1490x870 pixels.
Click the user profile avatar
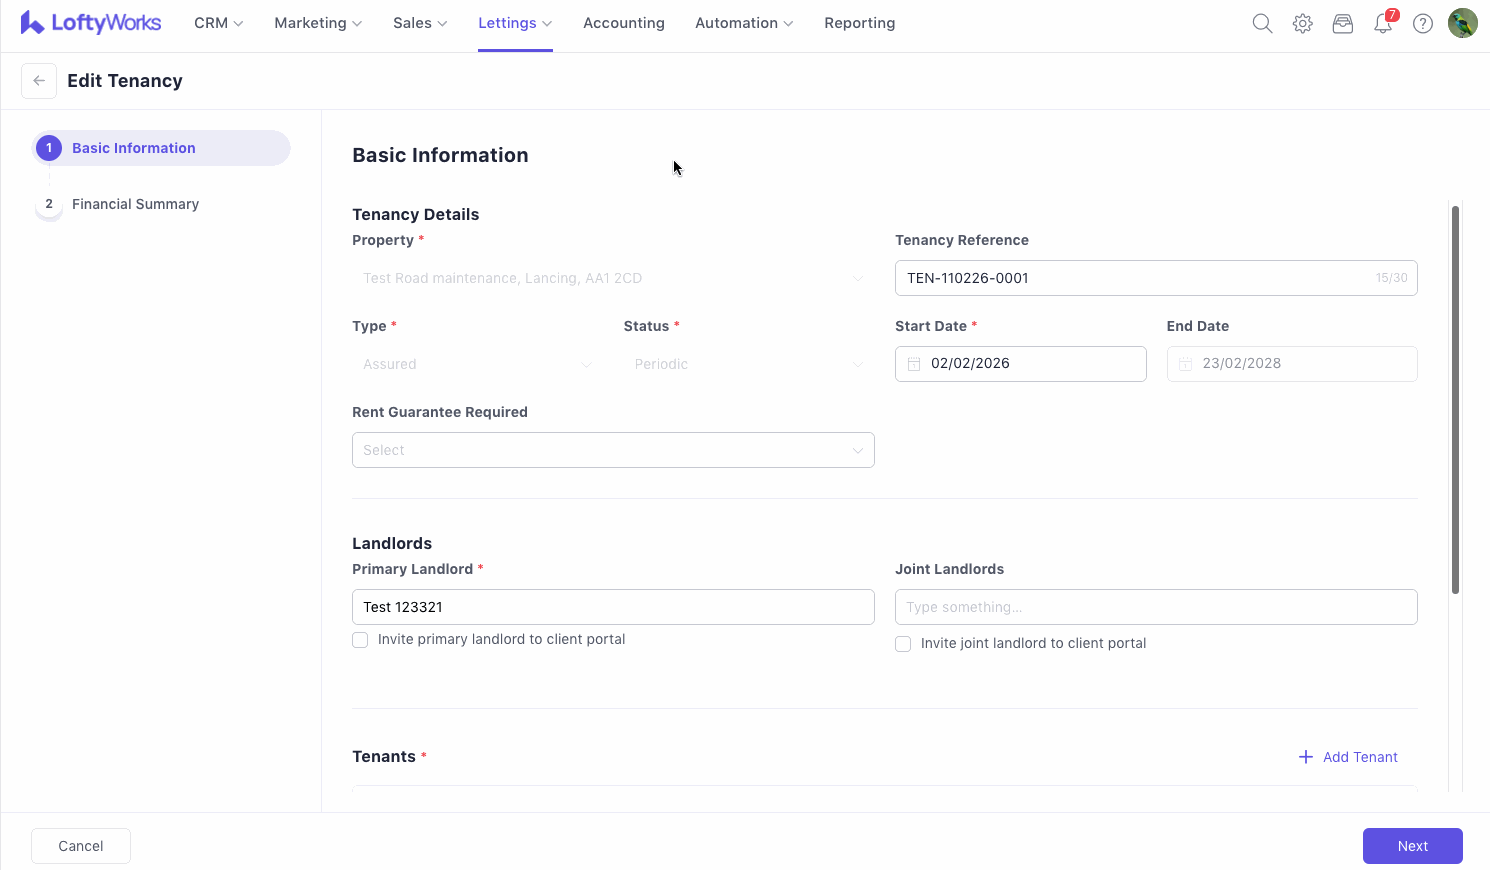1462,23
